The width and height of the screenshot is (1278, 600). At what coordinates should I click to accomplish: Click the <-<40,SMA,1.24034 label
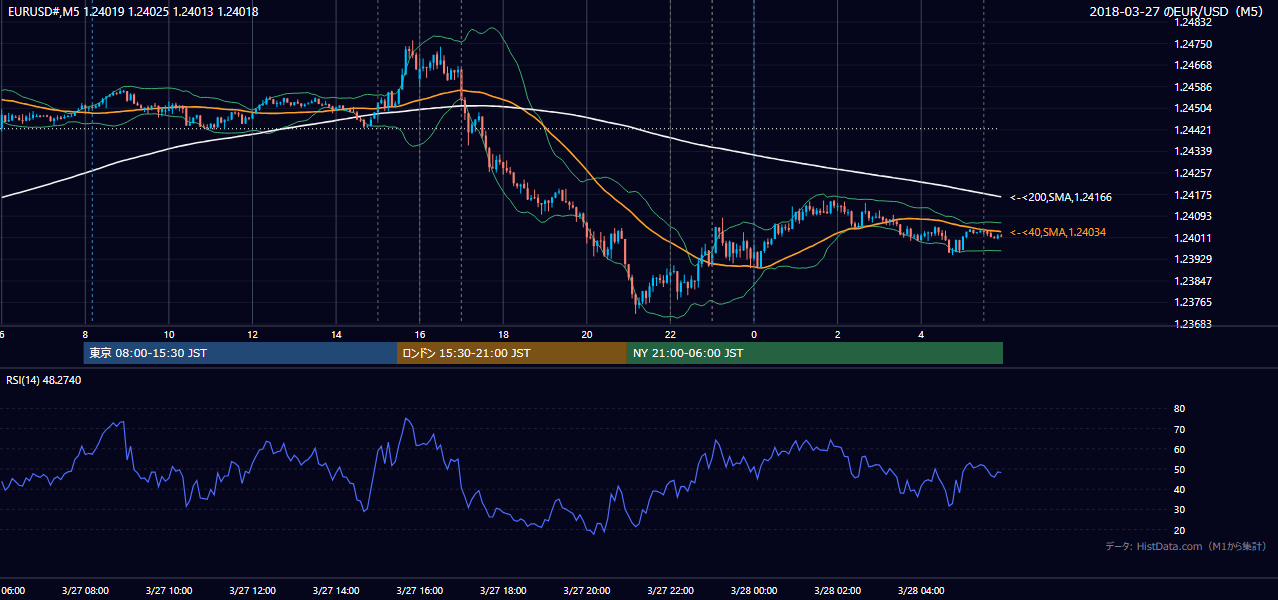coord(1058,232)
